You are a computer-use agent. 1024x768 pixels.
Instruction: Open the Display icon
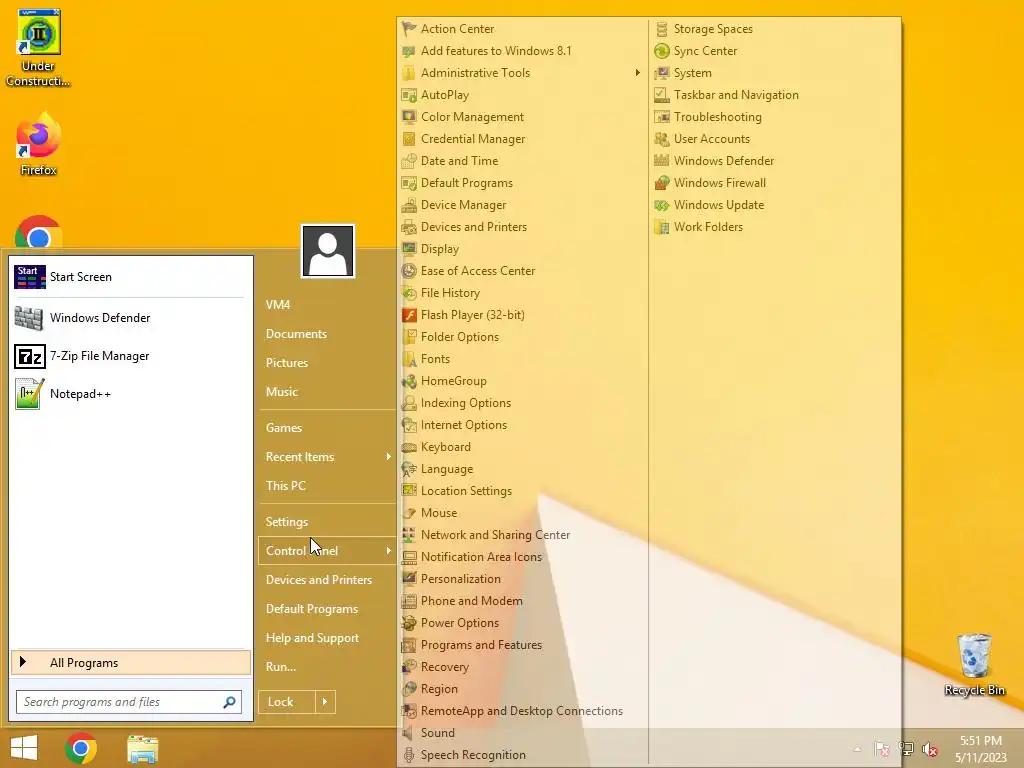click(x=409, y=249)
